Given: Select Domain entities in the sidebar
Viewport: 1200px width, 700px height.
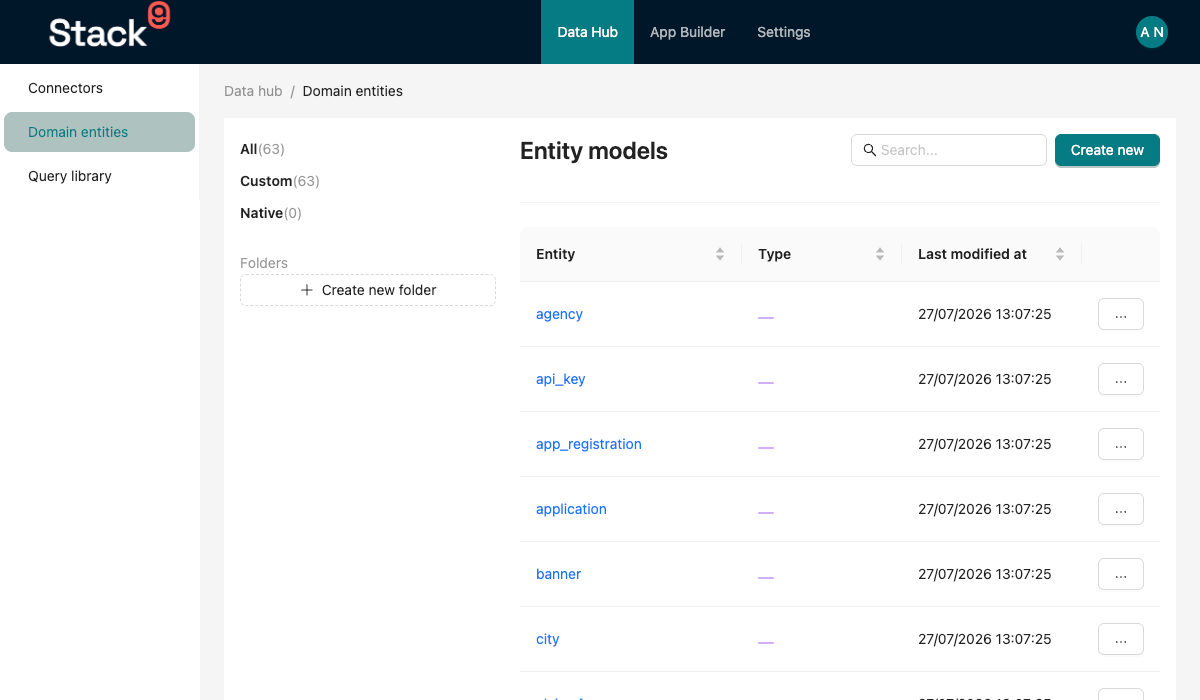Looking at the screenshot, I should 99,132.
